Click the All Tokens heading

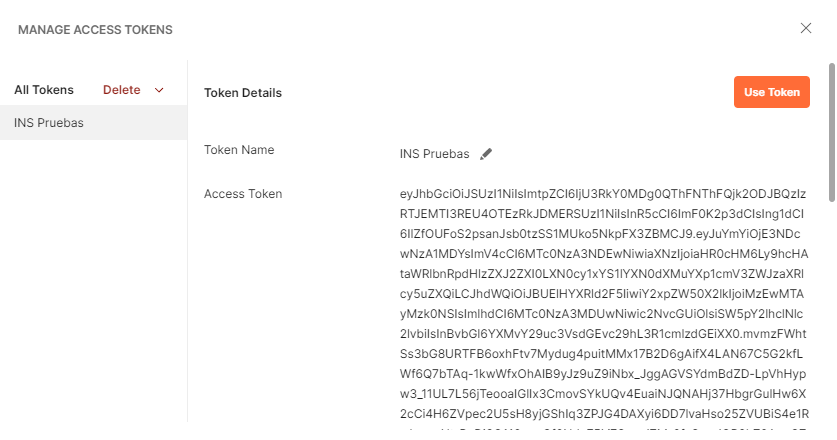pos(44,90)
